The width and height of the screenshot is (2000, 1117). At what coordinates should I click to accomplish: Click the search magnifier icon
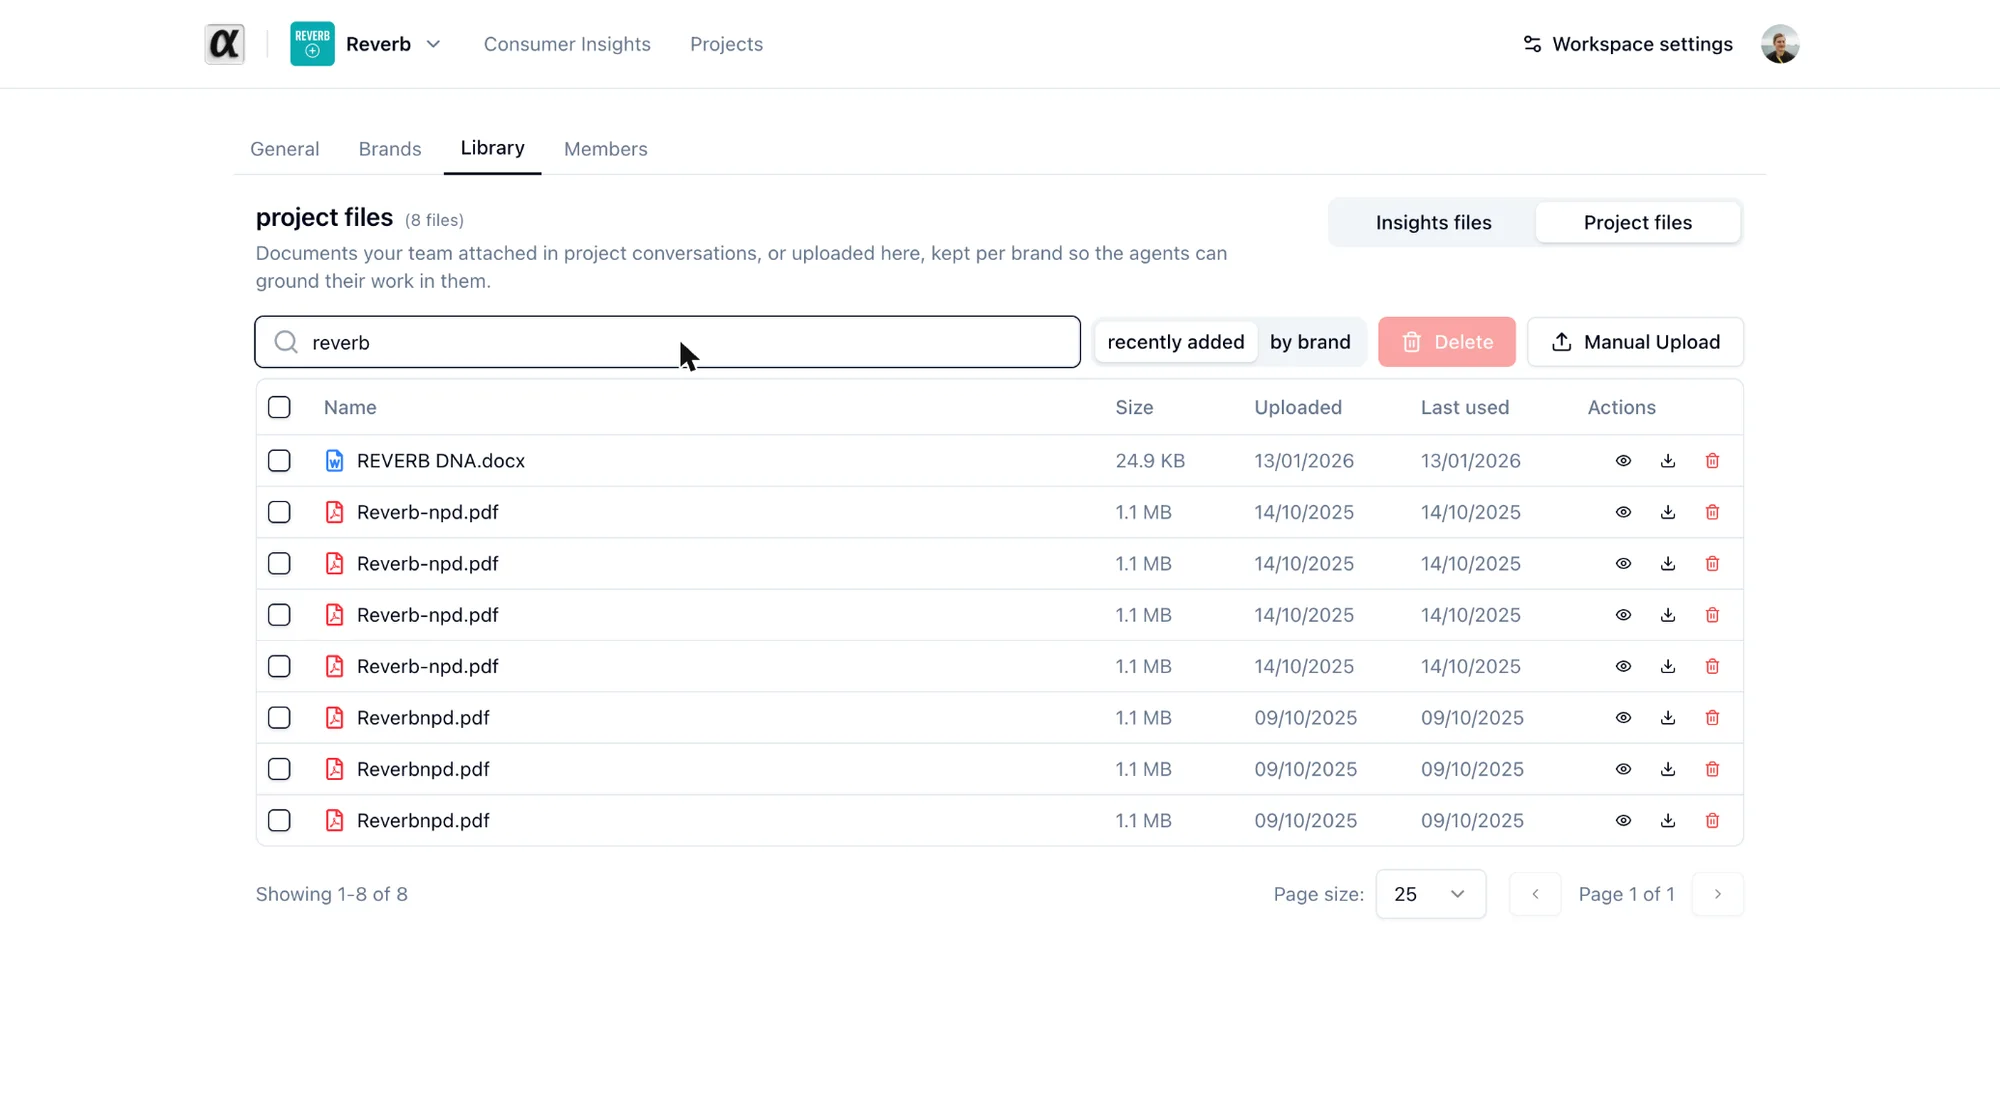click(286, 342)
